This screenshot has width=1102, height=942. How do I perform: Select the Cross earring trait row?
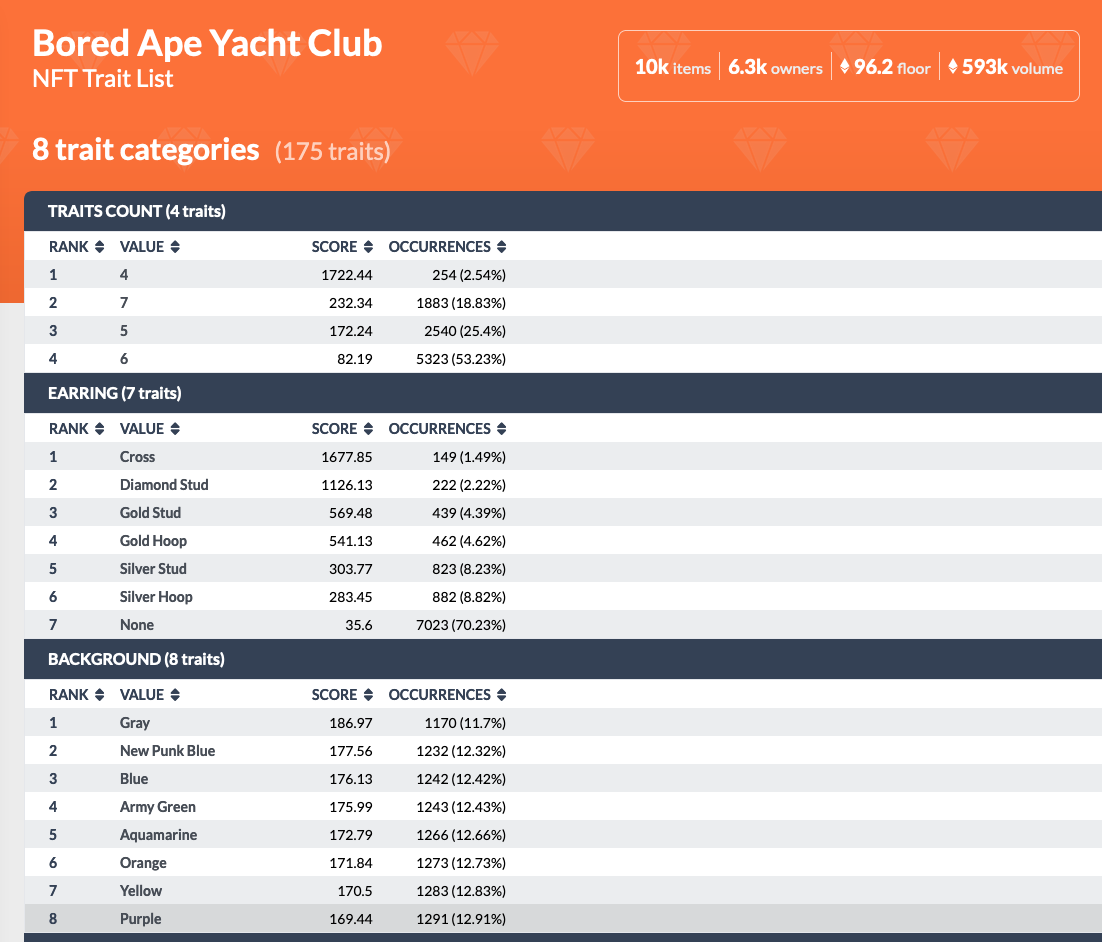click(x=137, y=457)
